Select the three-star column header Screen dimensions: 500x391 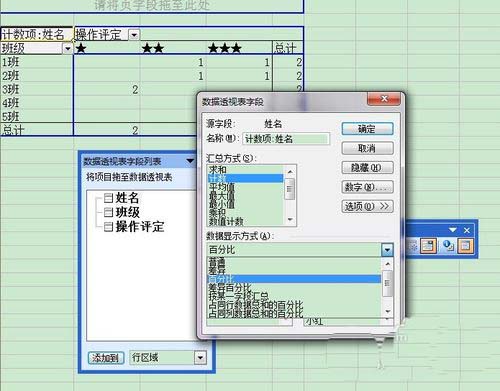coord(239,48)
